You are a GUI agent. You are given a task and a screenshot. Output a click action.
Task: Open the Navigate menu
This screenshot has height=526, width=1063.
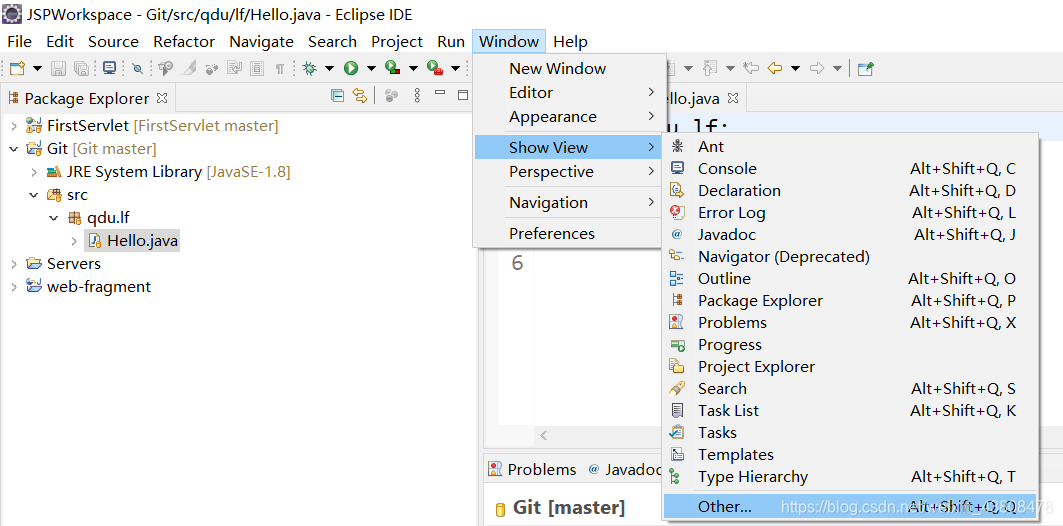tap(261, 42)
